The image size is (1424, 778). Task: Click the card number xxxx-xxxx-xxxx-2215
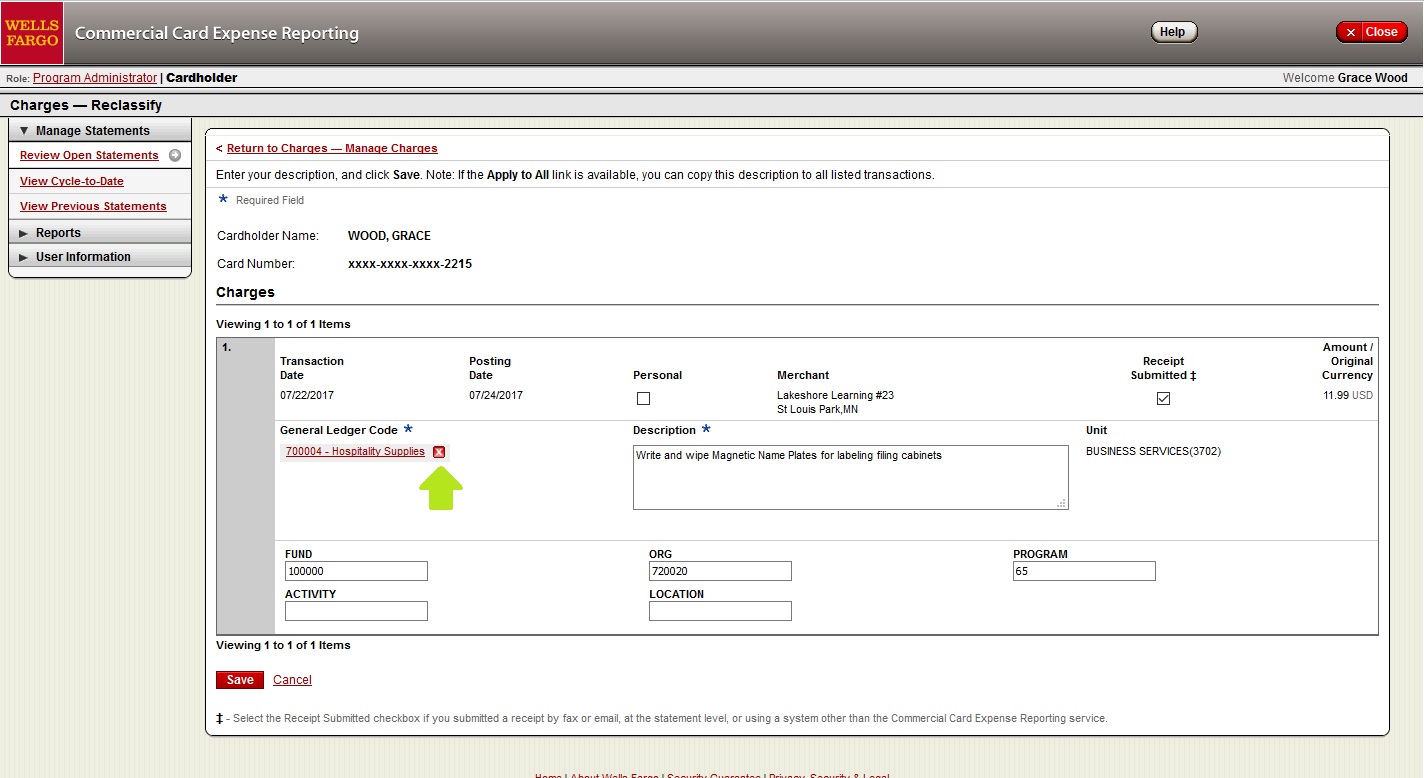(x=410, y=264)
